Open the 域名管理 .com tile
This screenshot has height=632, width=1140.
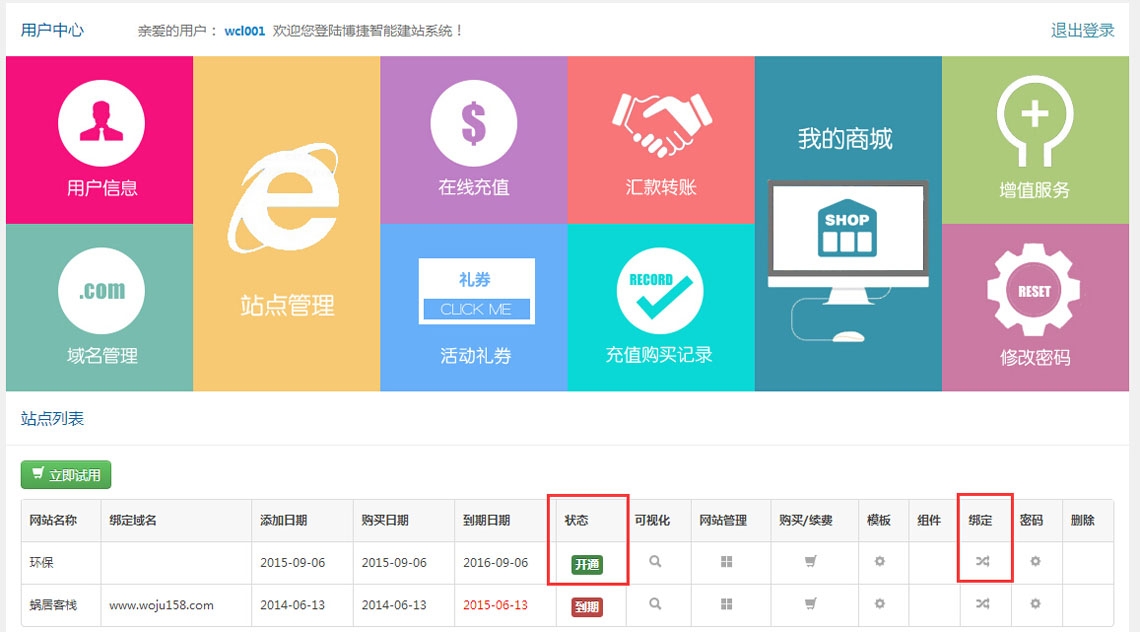click(x=100, y=307)
